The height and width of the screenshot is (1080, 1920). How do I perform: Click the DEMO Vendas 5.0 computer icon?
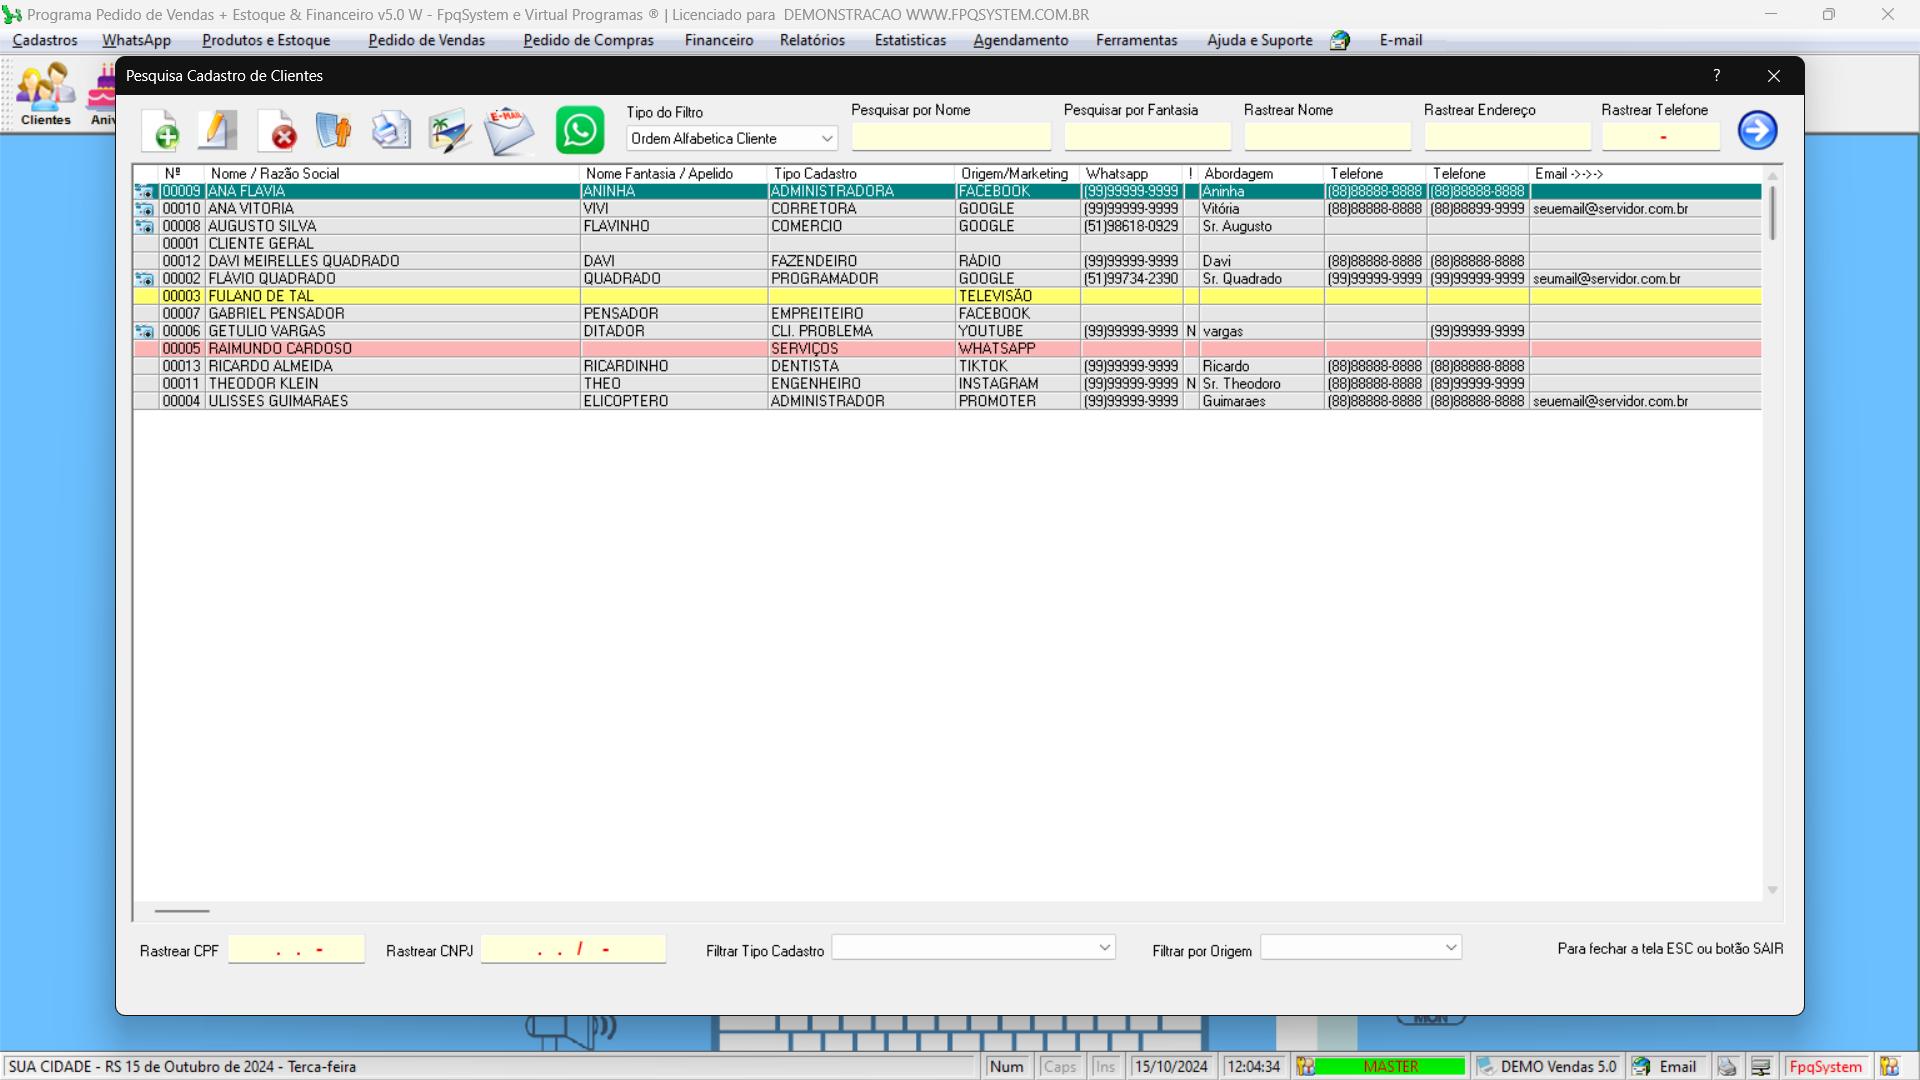pyautogui.click(x=1486, y=1067)
